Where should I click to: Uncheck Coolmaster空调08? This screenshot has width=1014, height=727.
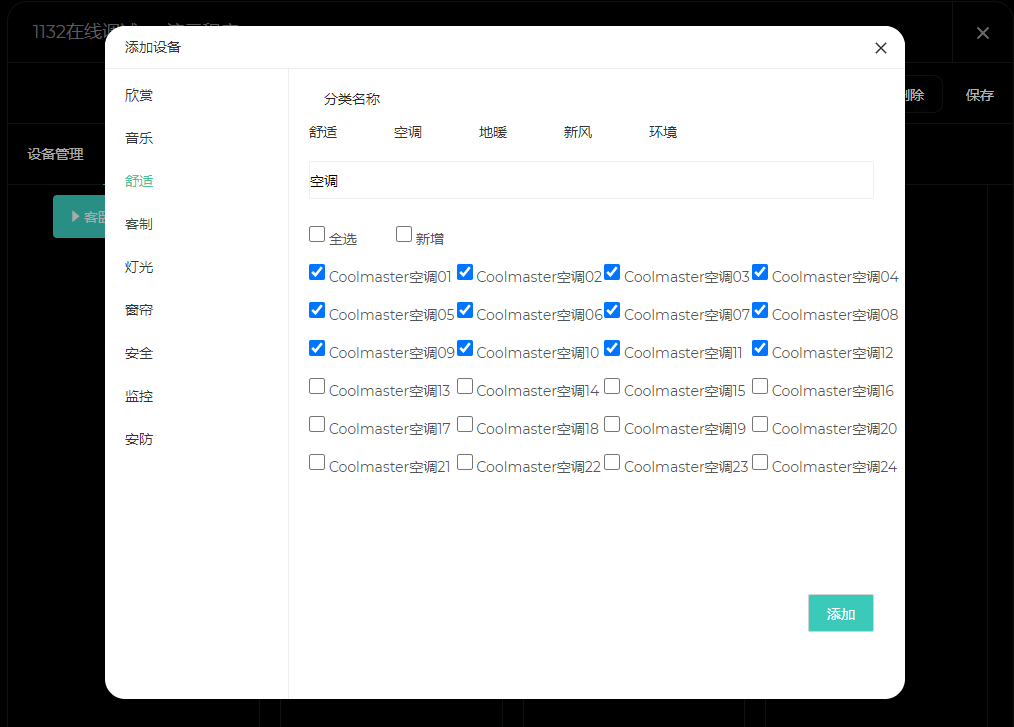click(760, 310)
